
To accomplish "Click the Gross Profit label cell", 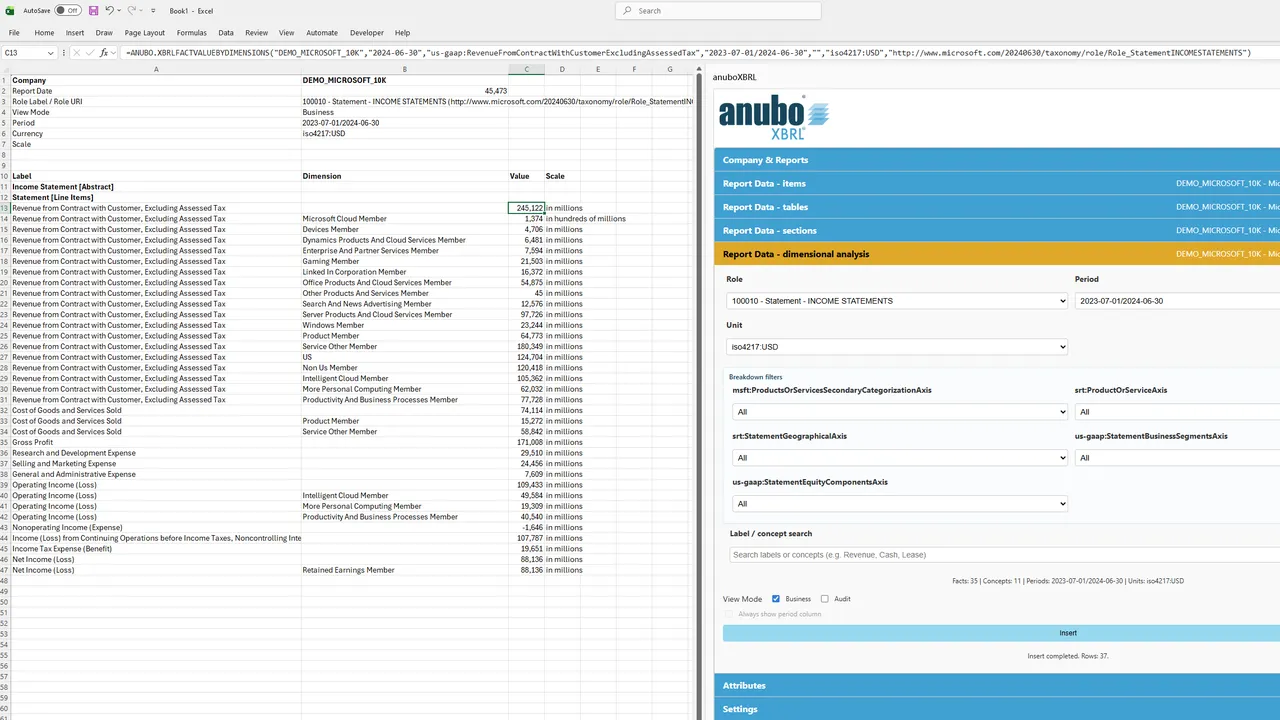I will (x=156, y=442).
